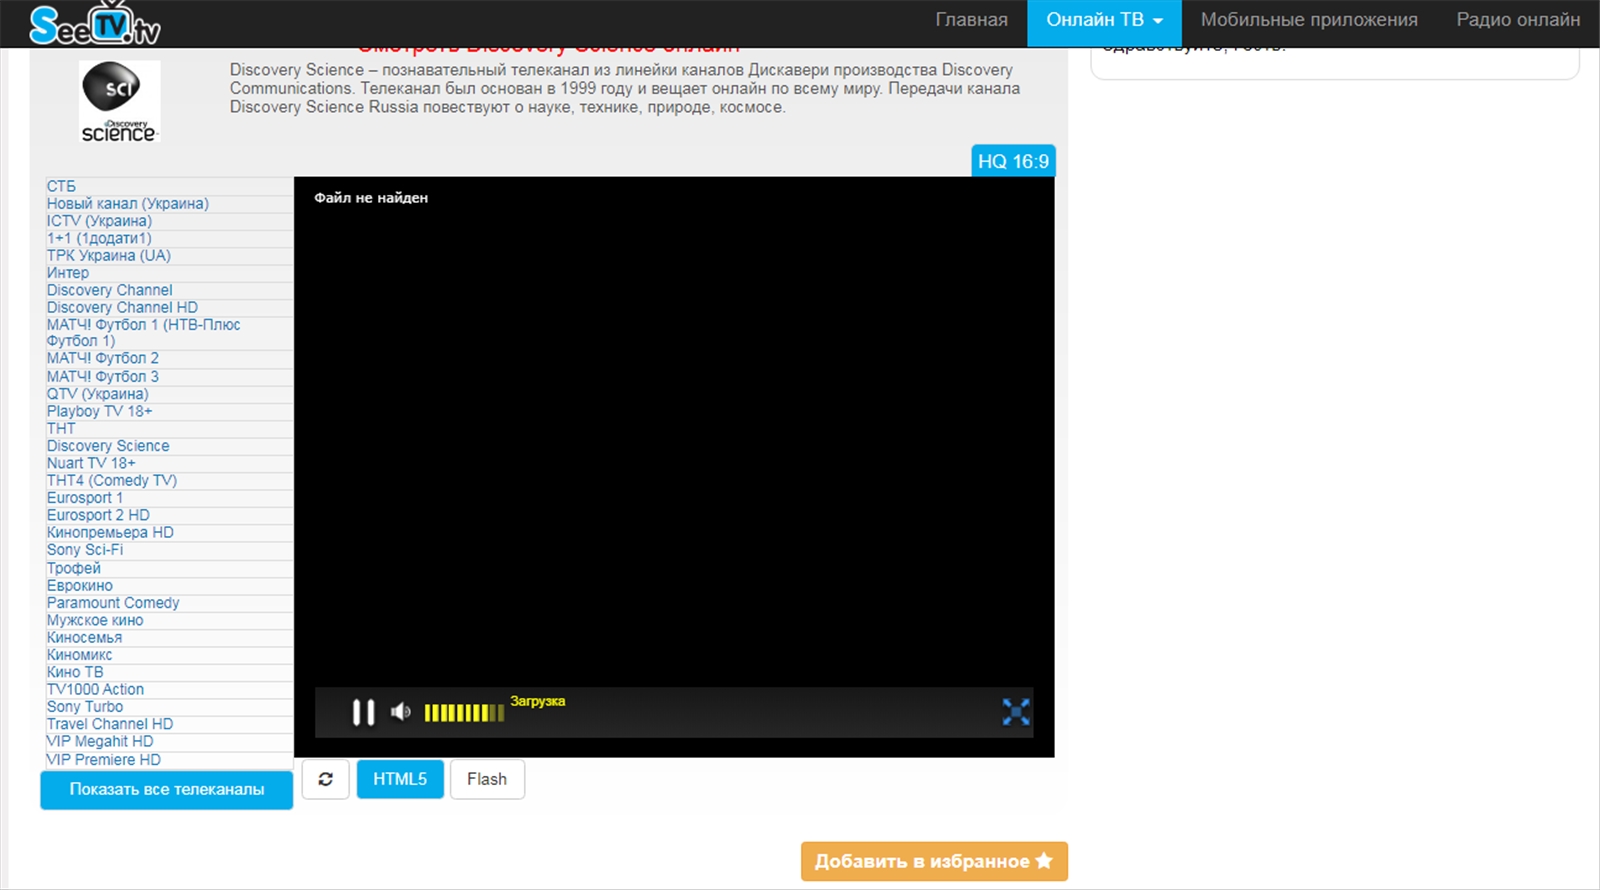Pause the video player
This screenshot has height=890, width=1600.
click(x=363, y=712)
